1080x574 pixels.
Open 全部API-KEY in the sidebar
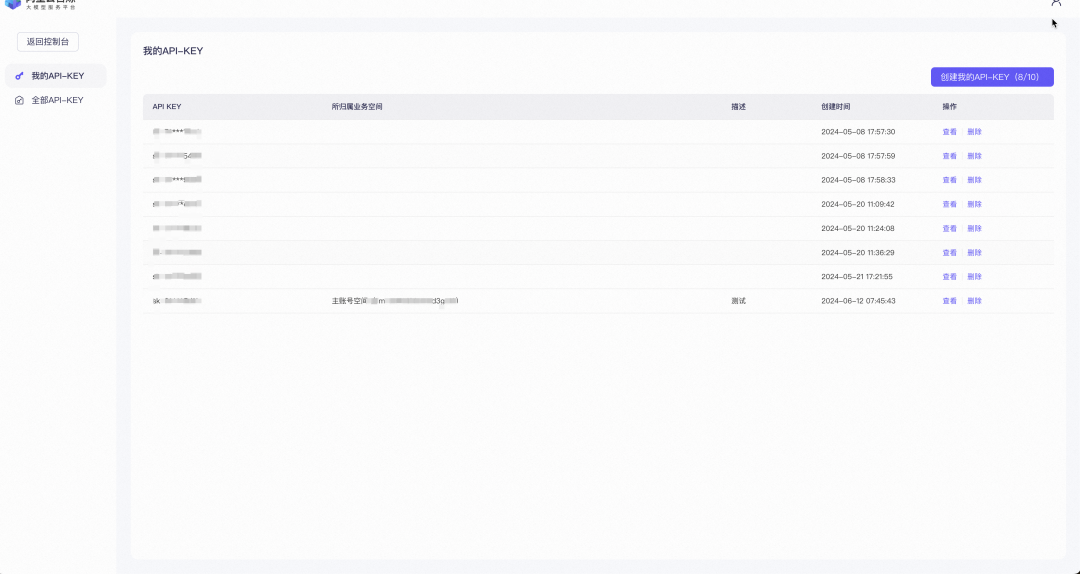[x=56, y=100]
